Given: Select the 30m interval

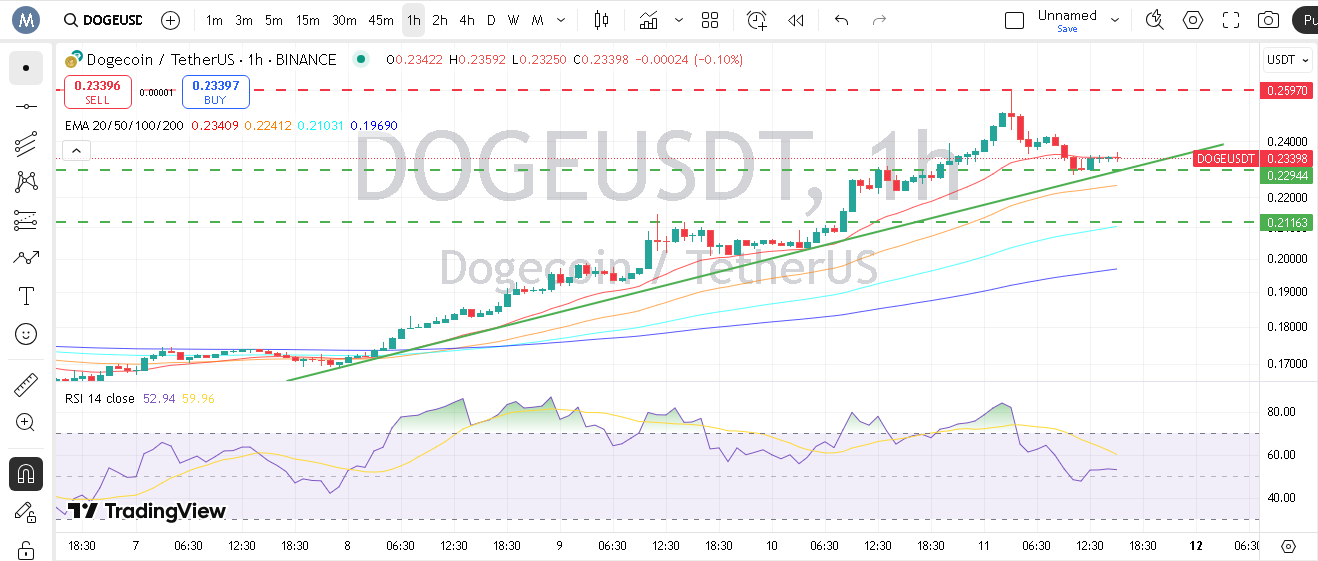Looking at the screenshot, I should 344,20.
